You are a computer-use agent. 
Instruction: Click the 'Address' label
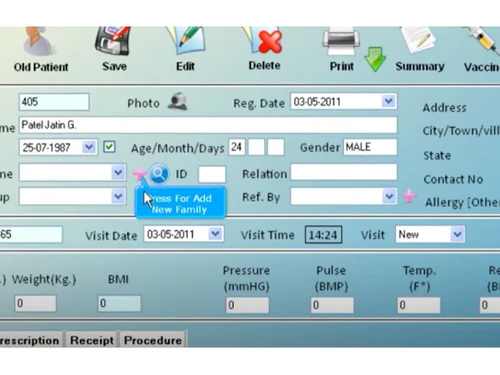pyautogui.click(x=444, y=108)
